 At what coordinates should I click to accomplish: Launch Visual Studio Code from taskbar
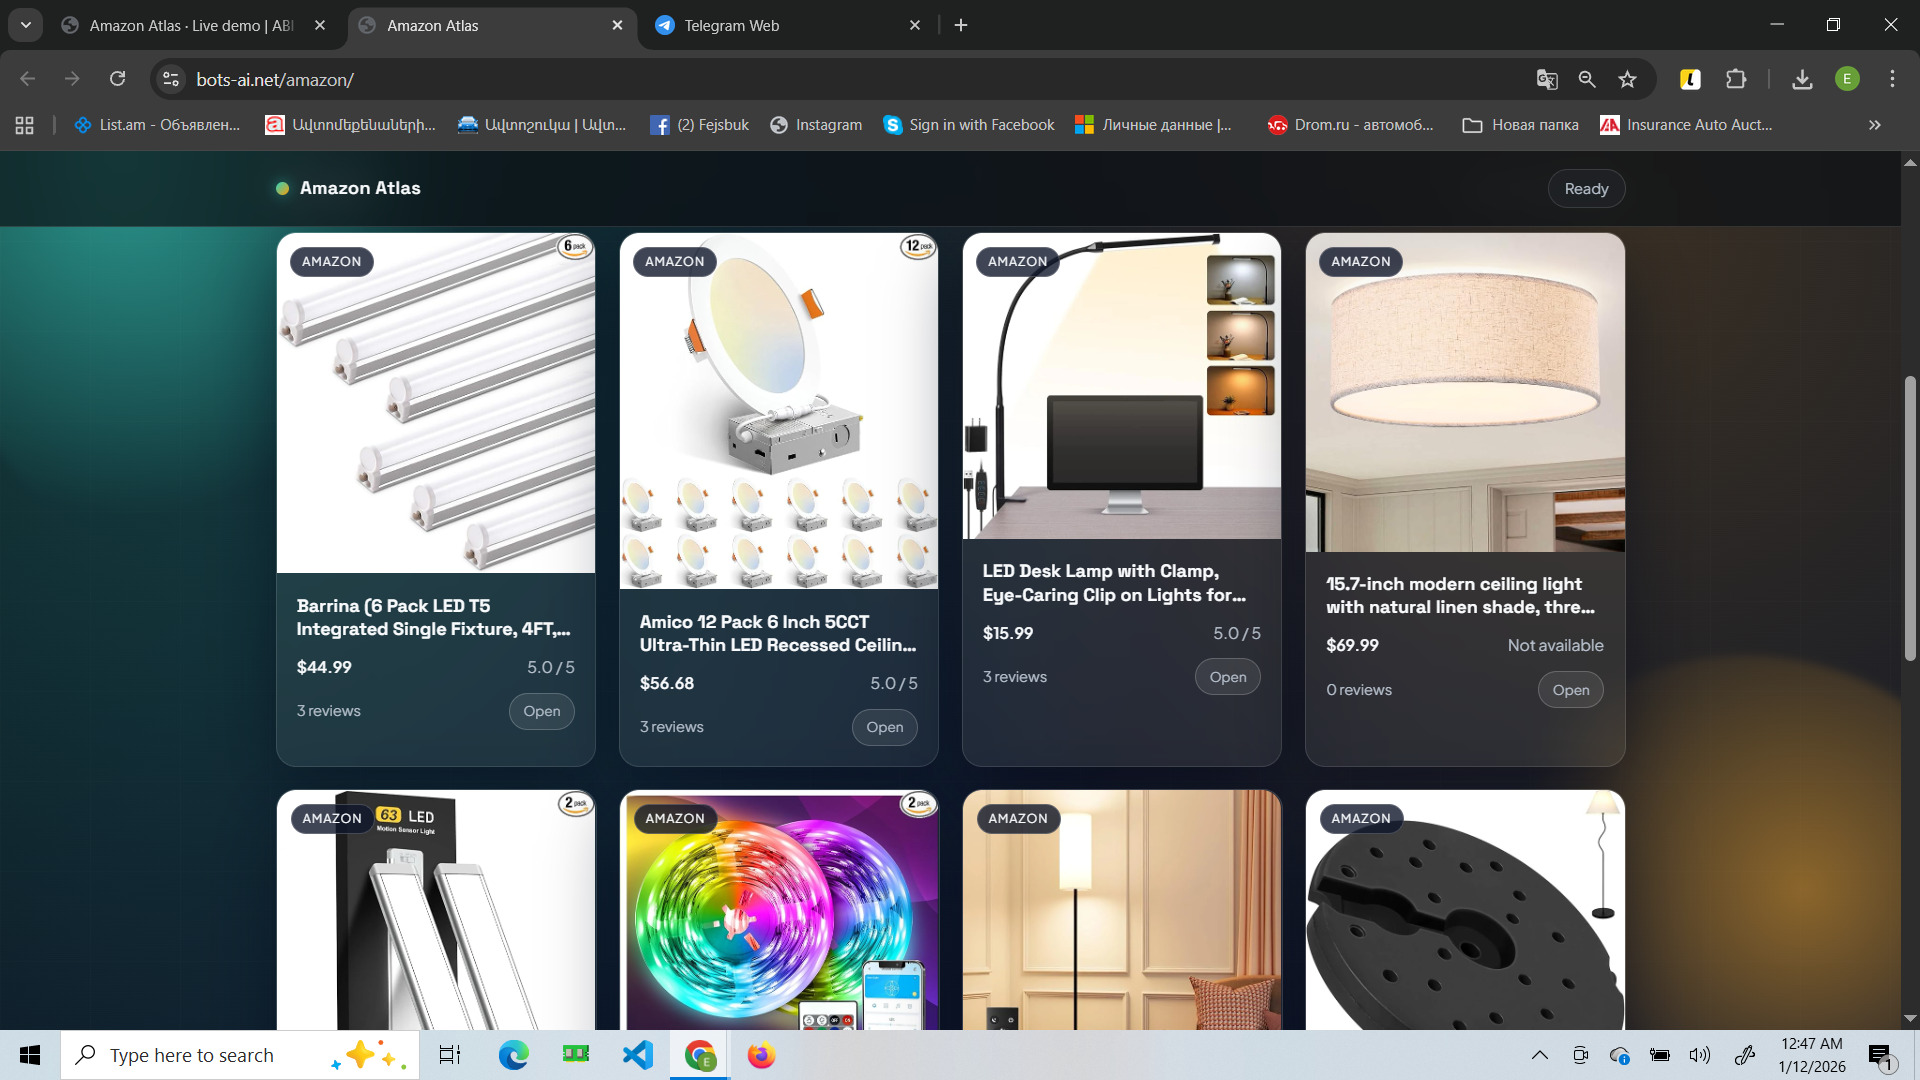point(638,1055)
